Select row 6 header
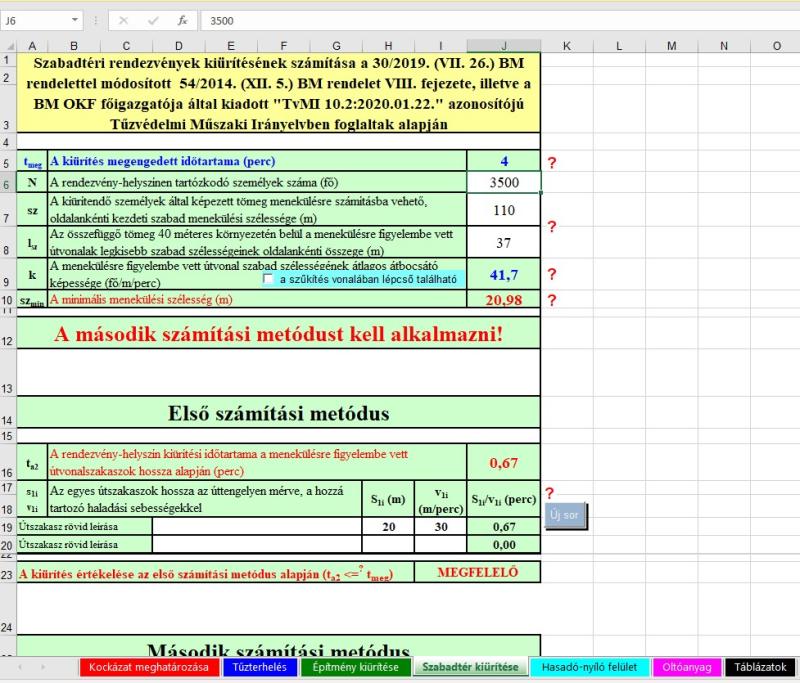The width and height of the screenshot is (800, 683). pos(8,183)
